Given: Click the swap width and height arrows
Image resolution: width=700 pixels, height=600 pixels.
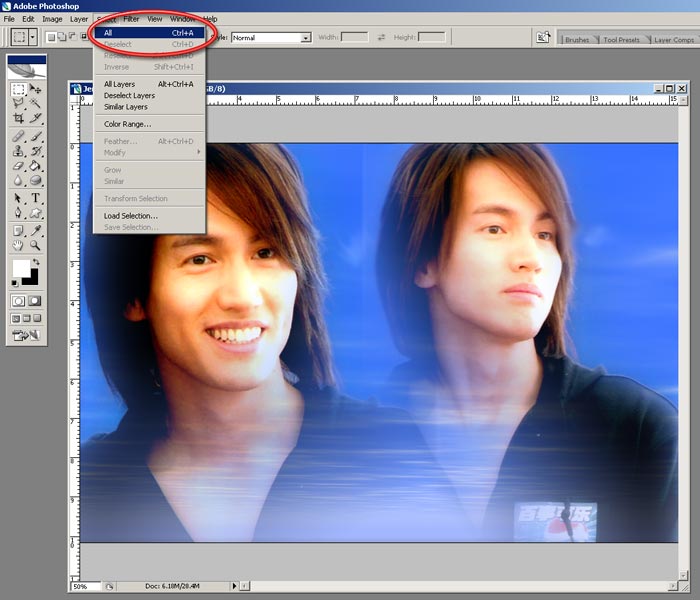Looking at the screenshot, I should click(x=381, y=38).
